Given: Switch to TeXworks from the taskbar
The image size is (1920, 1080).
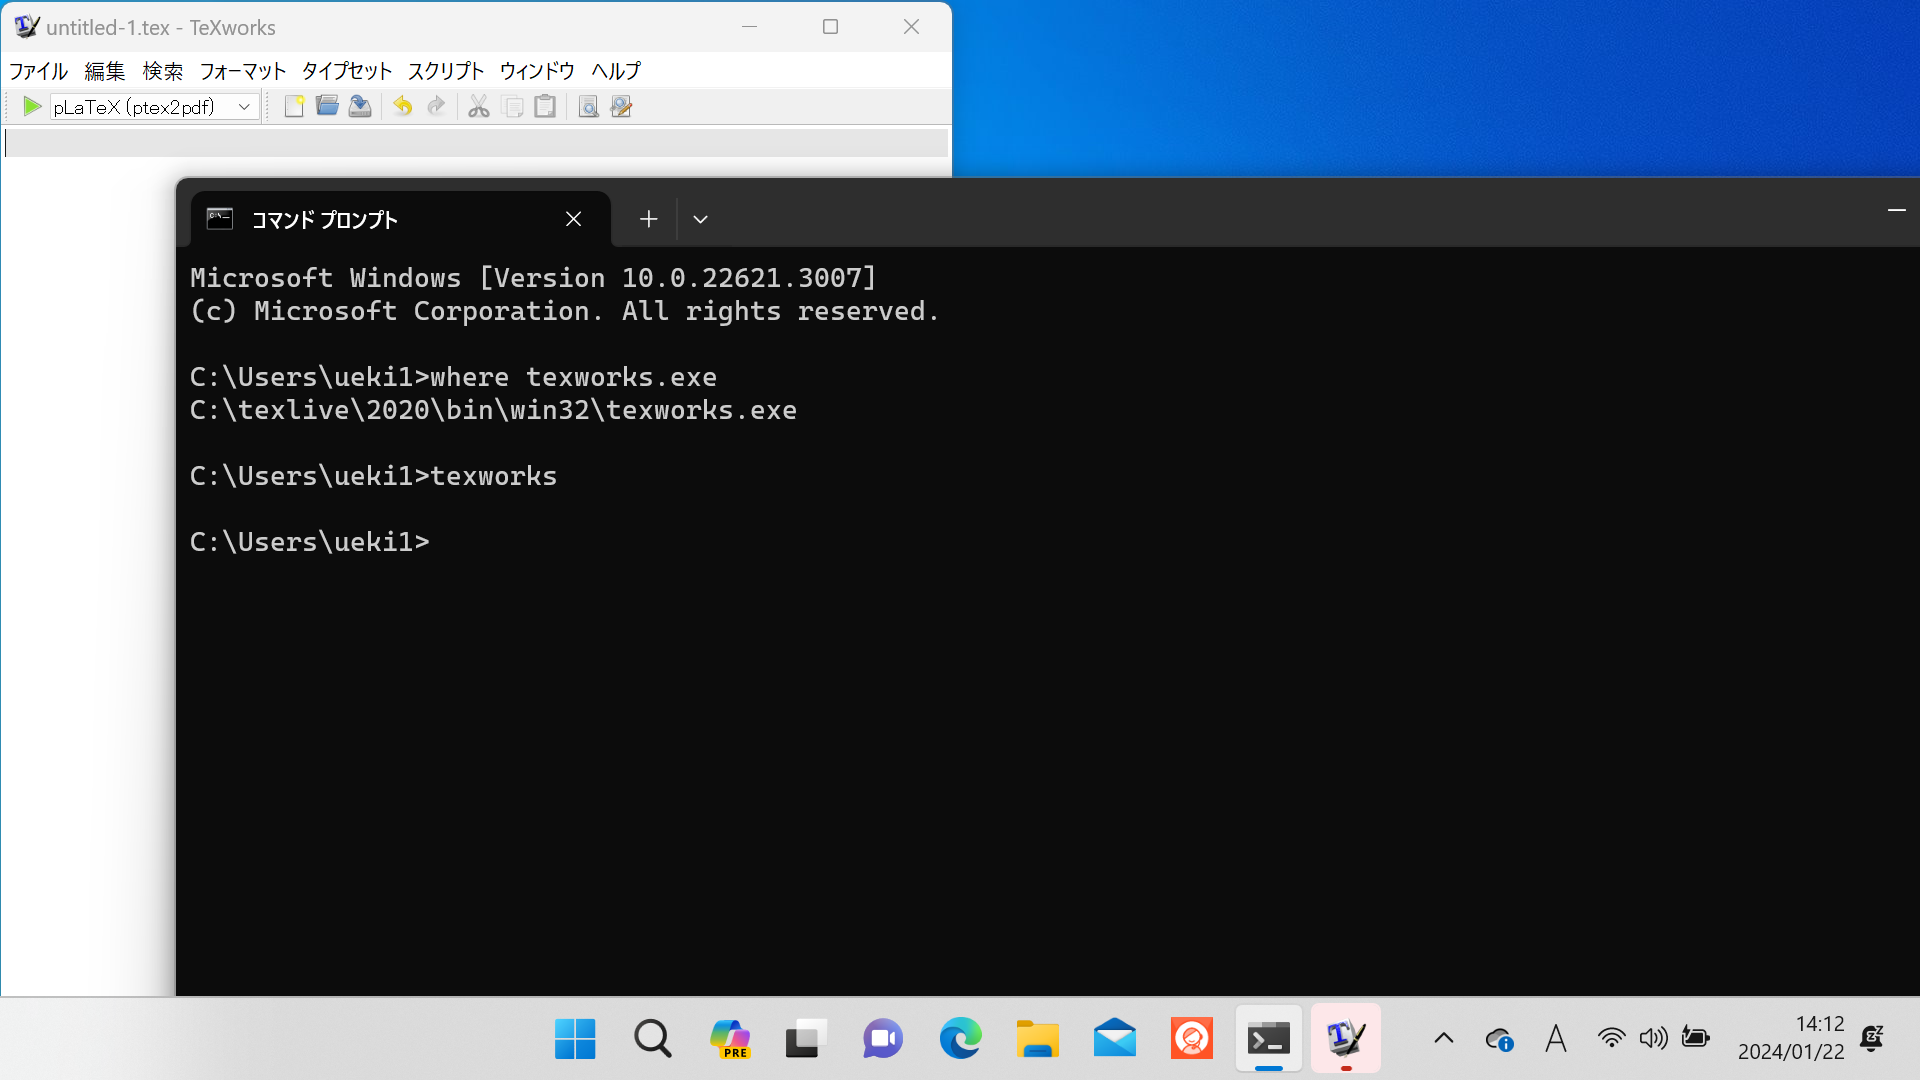Looking at the screenshot, I should point(1345,1038).
